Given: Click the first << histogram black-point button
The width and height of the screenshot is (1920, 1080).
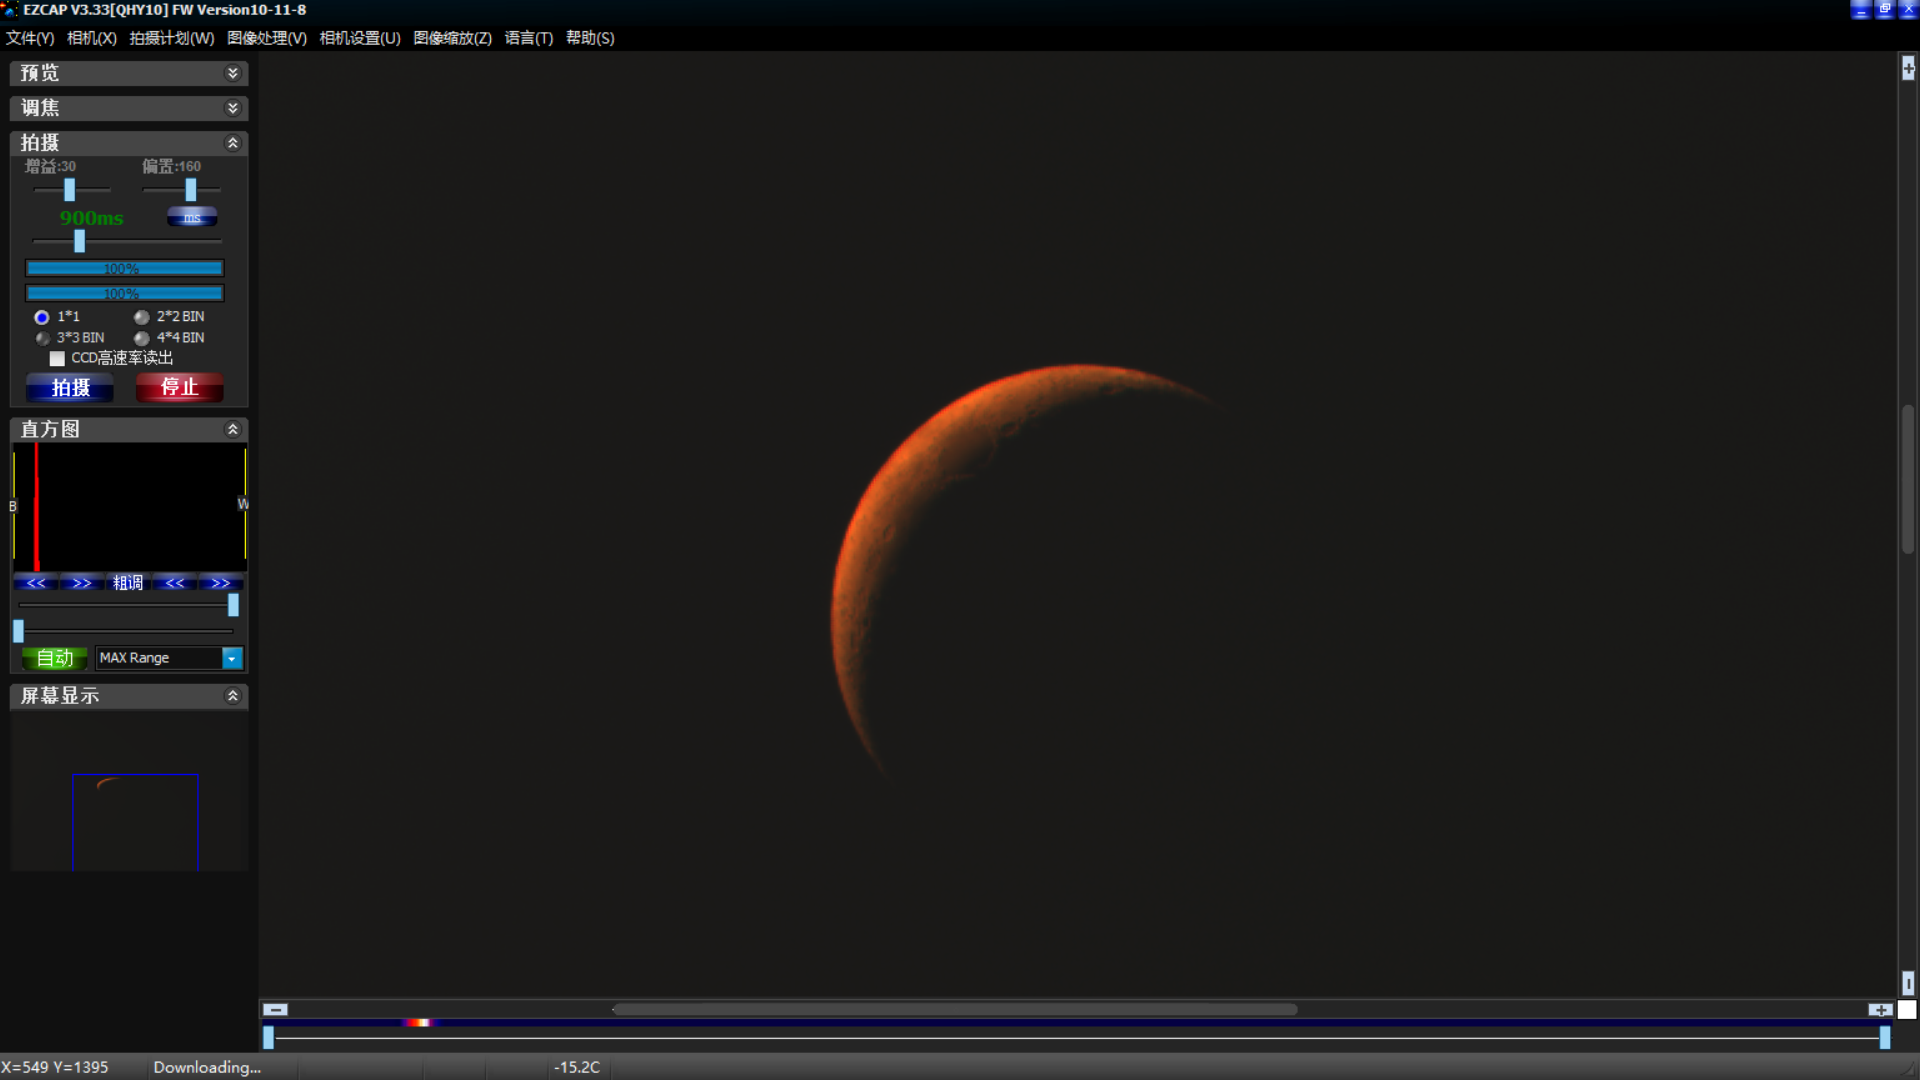Looking at the screenshot, I should 36,583.
